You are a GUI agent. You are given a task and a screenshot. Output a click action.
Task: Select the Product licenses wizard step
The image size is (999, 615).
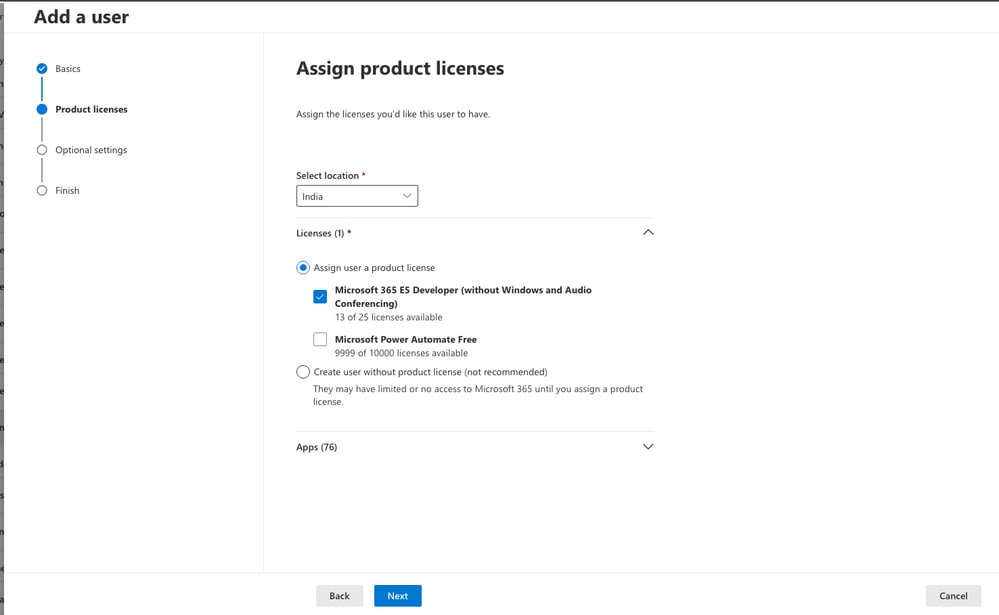click(91, 109)
